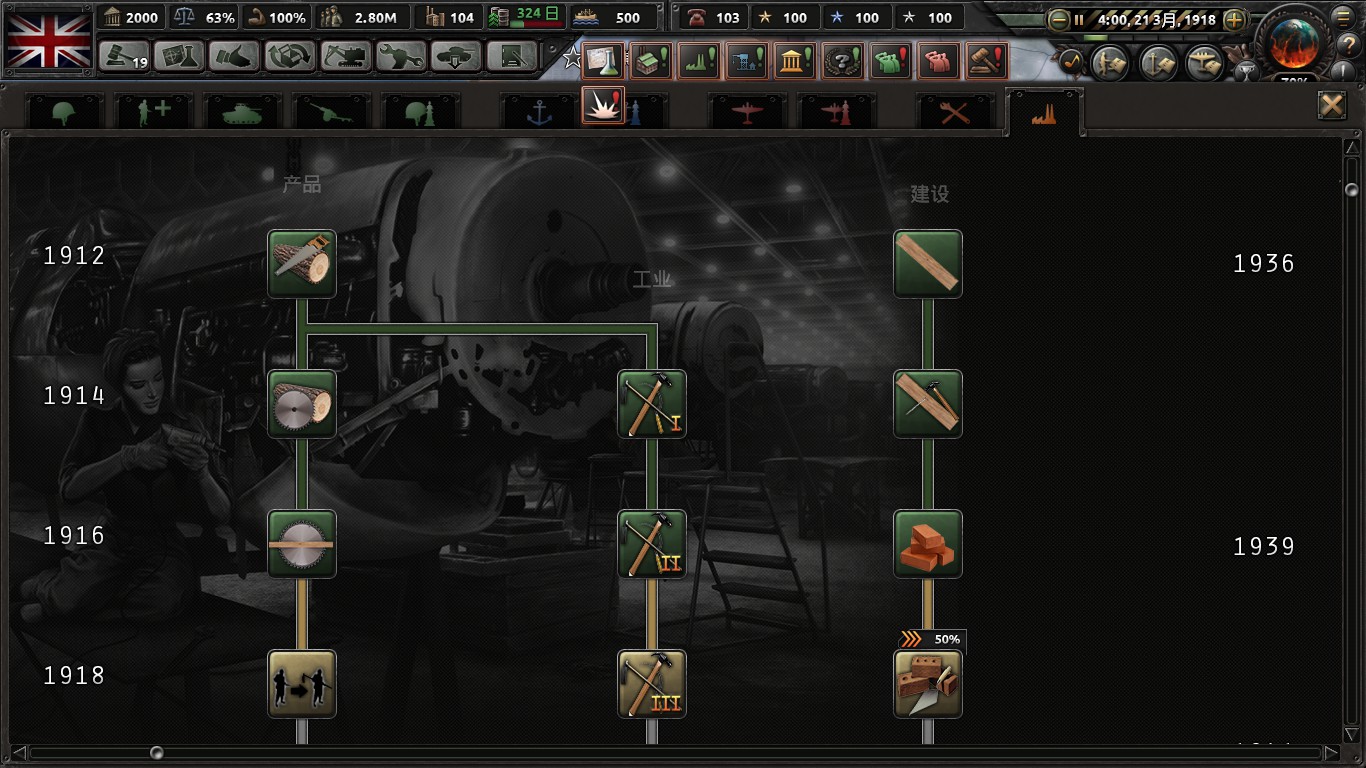Select the air plane map mode button
The image size is (1366, 768).
[x=1205, y=63]
